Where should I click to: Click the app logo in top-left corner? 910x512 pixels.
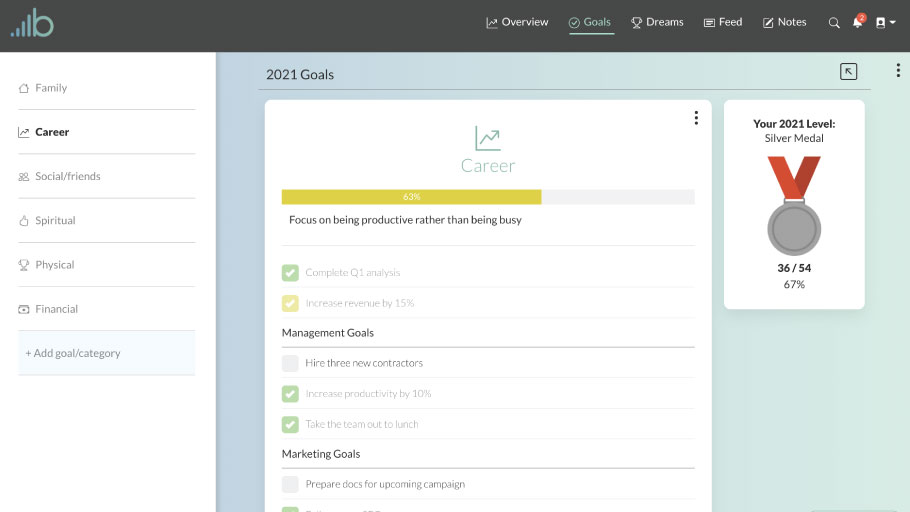click(32, 23)
